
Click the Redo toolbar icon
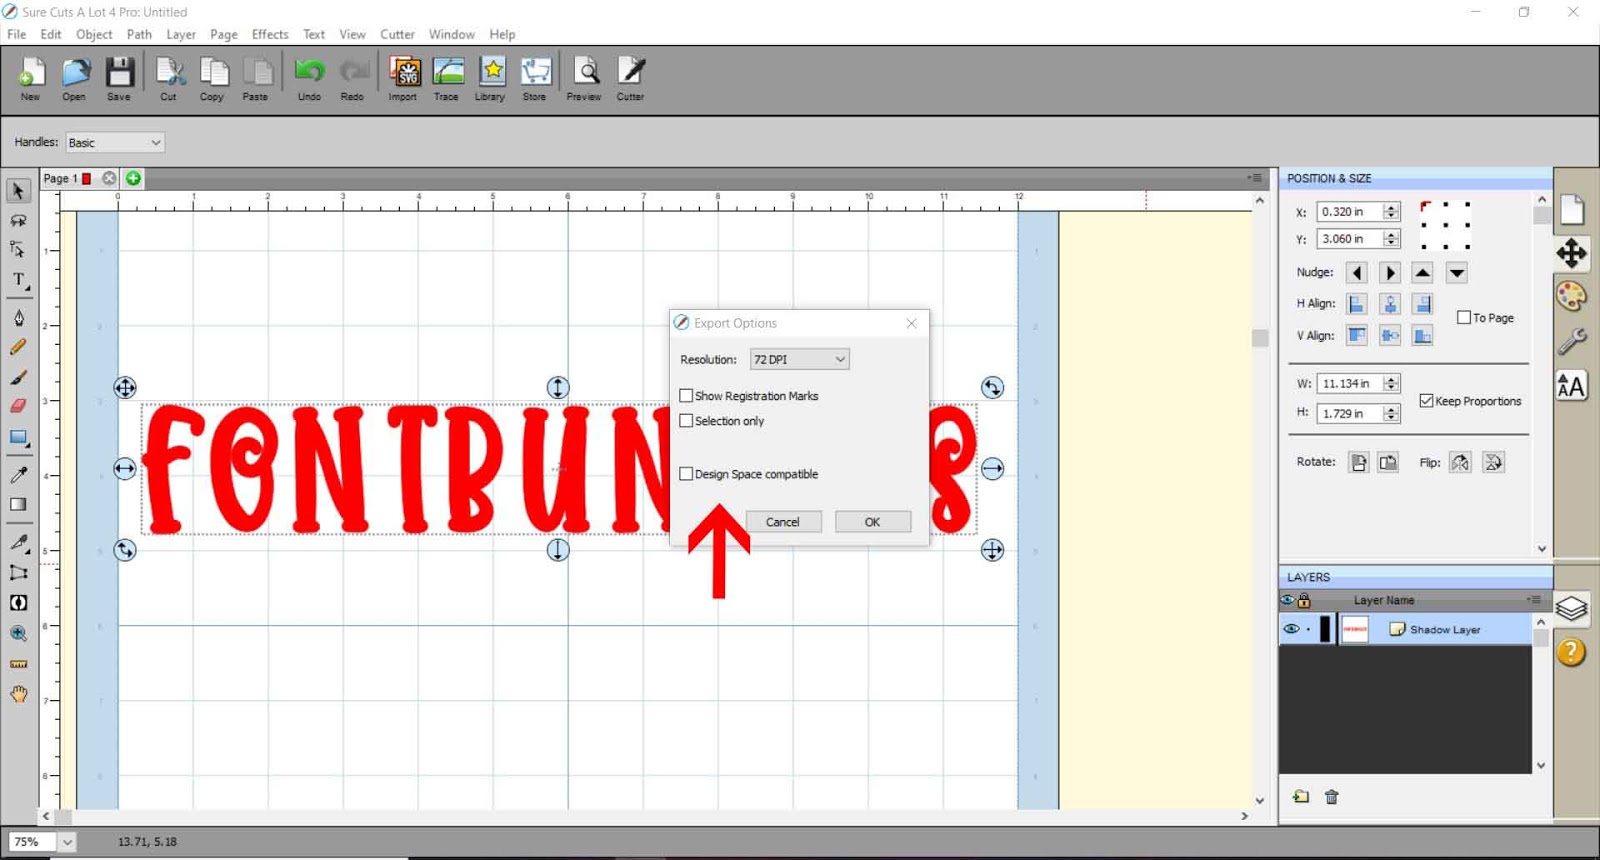pyautogui.click(x=353, y=78)
